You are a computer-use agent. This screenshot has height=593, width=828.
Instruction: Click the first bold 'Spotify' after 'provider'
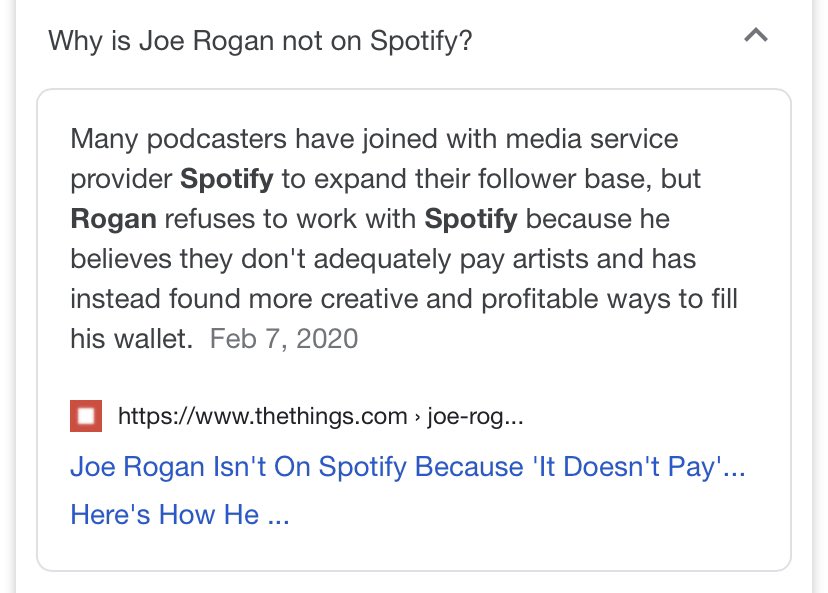(227, 179)
